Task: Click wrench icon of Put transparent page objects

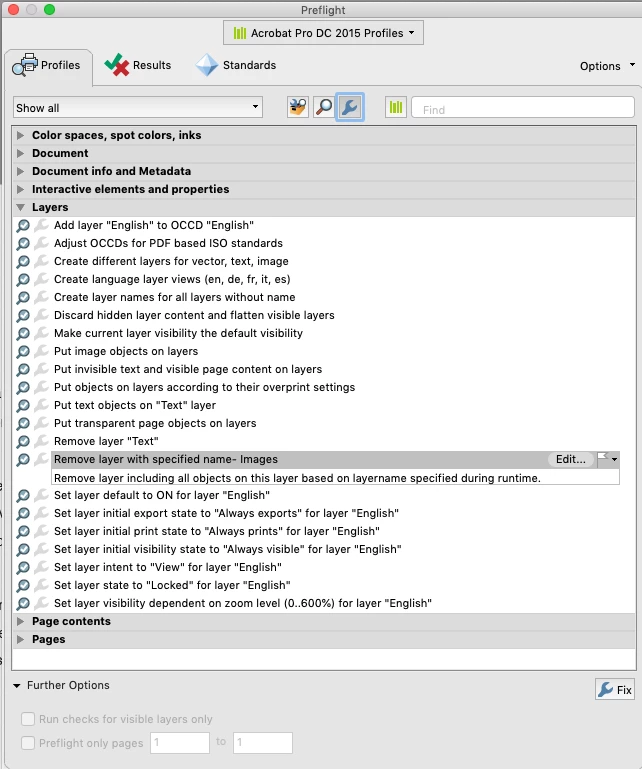Action: click(42, 423)
